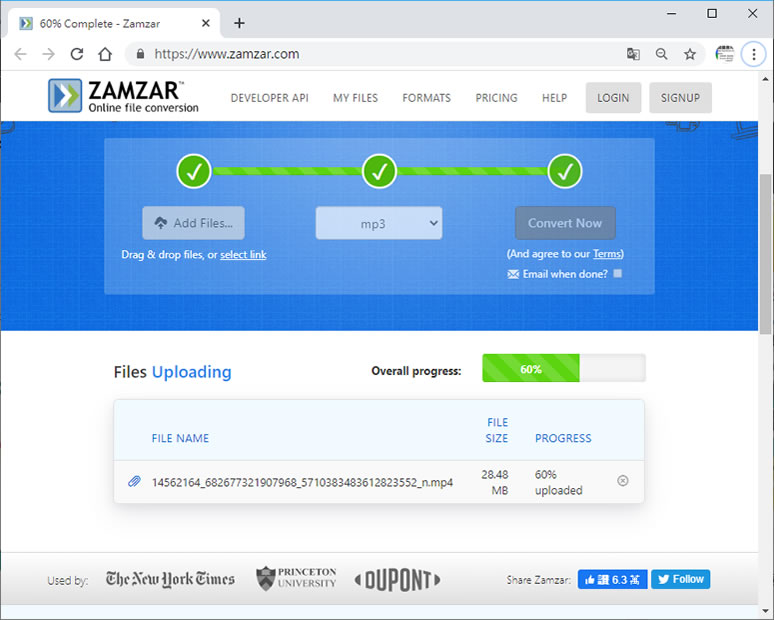Click the browser forward arrow
The height and width of the screenshot is (620, 775).
[48, 54]
